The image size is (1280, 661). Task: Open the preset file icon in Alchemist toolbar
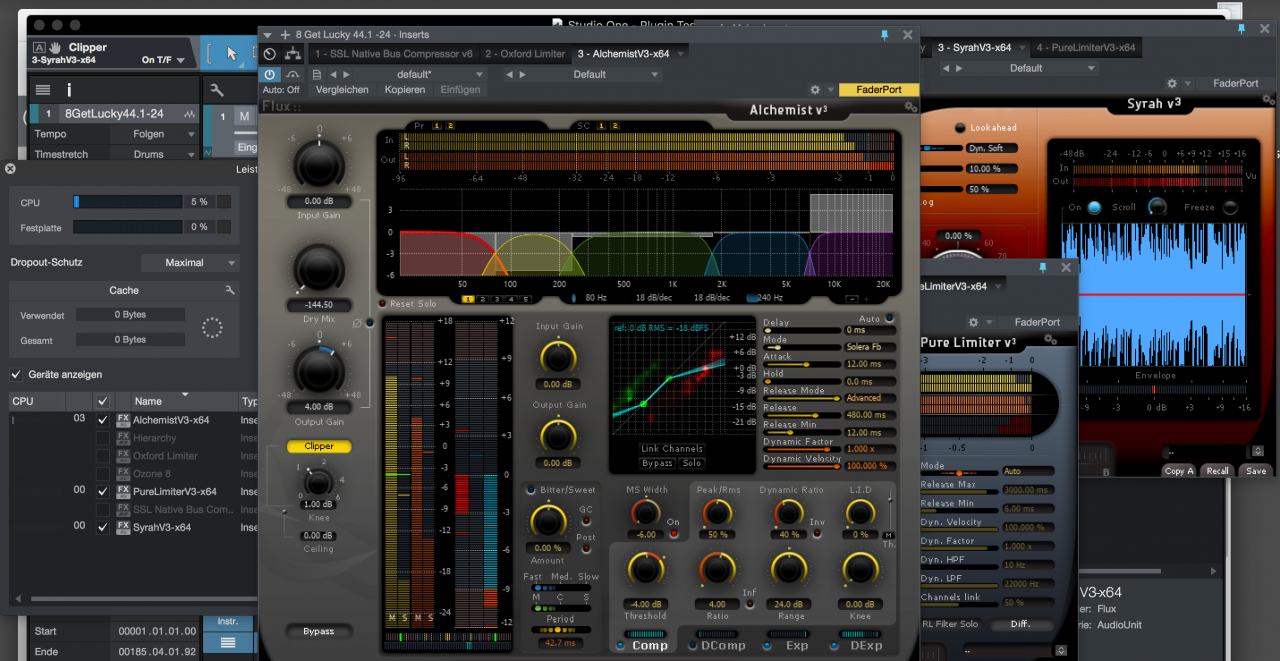(317, 74)
